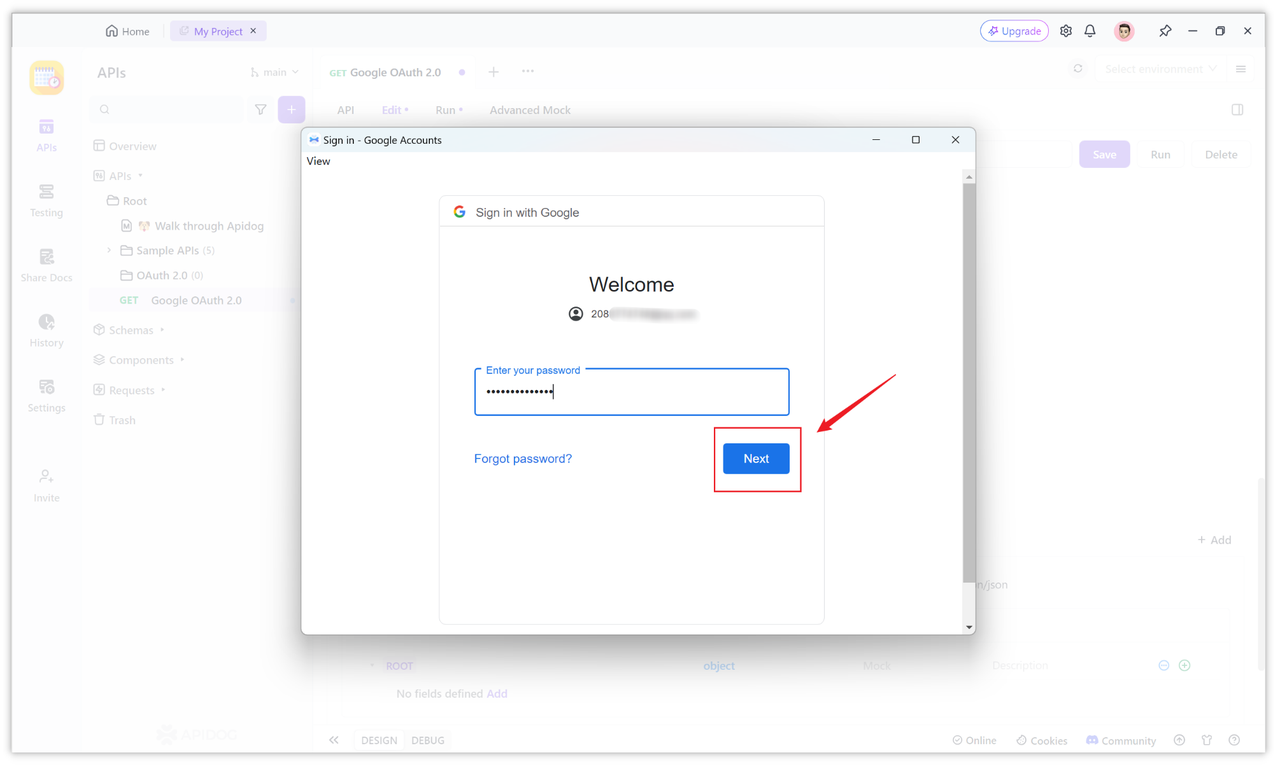Add a new tab with plus icon
The height and width of the screenshot is (769, 1280).
[493, 72]
